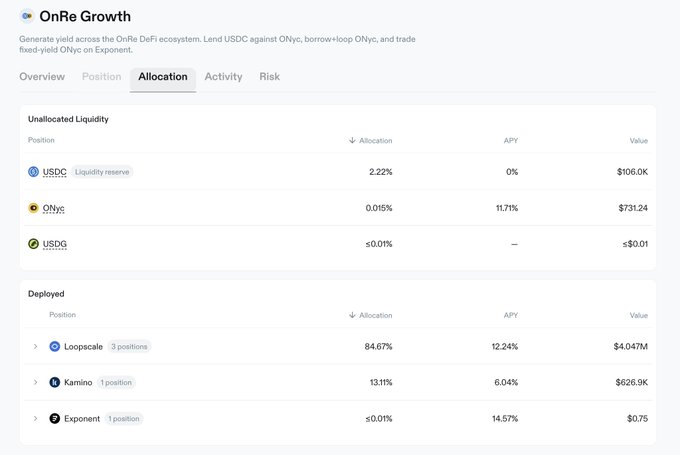The width and height of the screenshot is (680, 455).
Task: Click the Exponent APY 14.57%
Action: [505, 418]
